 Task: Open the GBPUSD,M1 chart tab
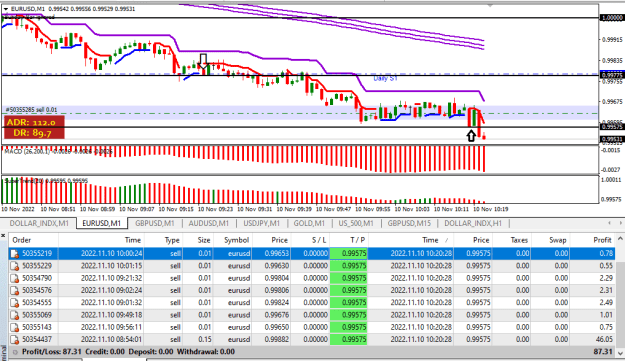[155, 224]
